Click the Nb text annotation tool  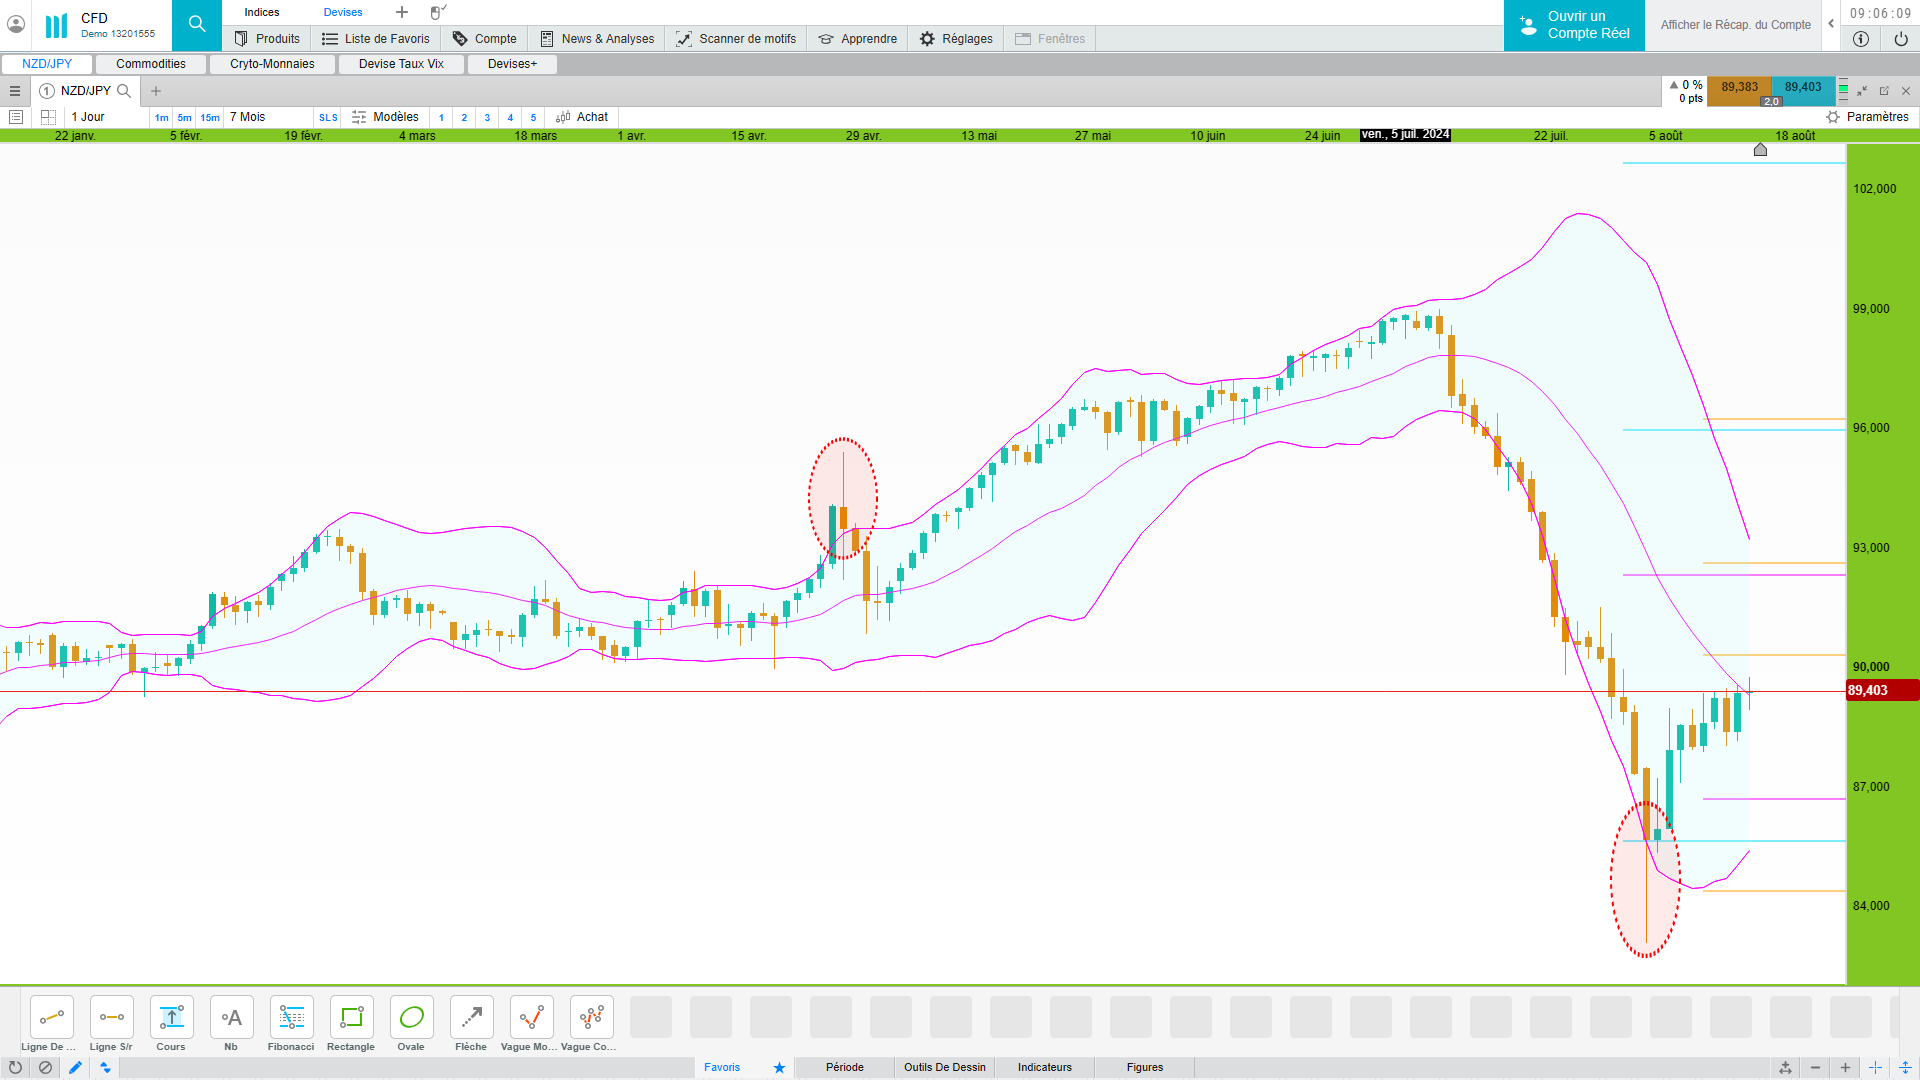click(231, 1018)
